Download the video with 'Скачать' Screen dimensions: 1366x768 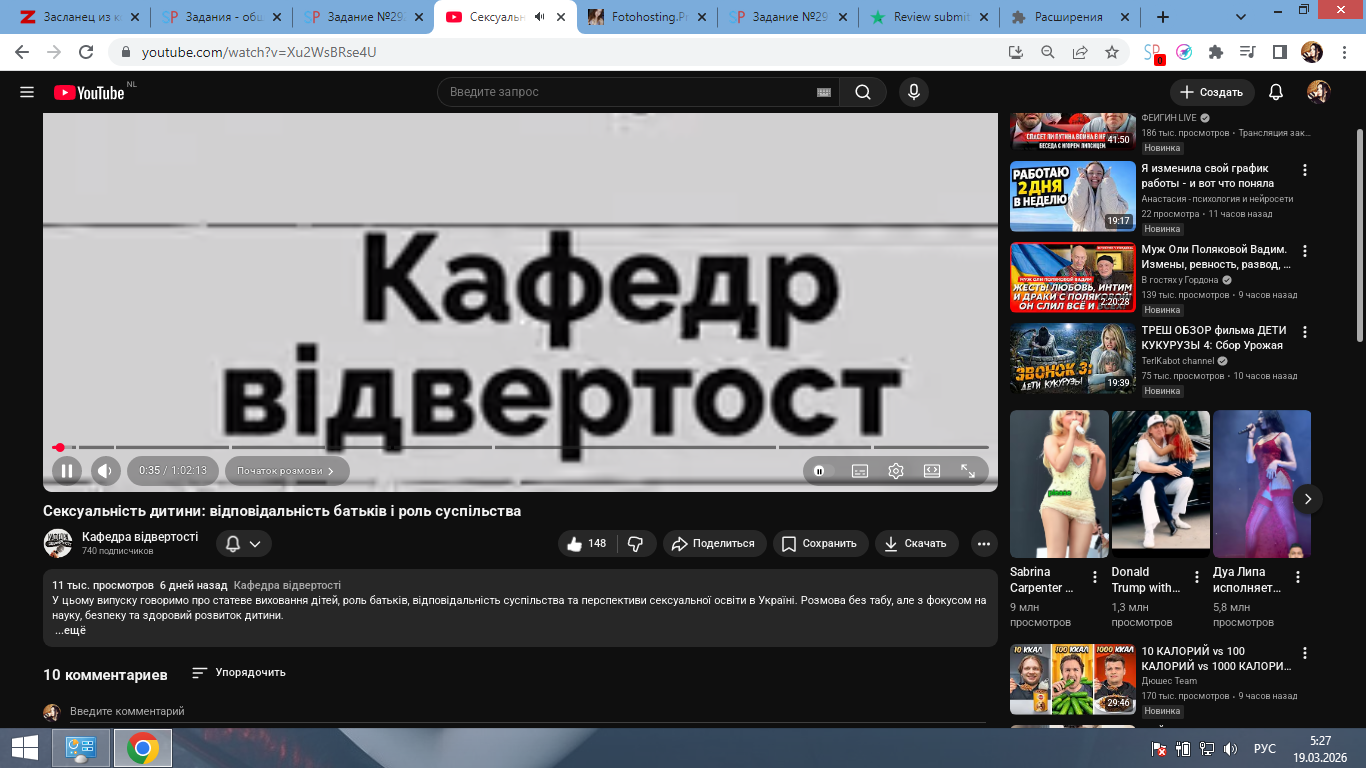point(916,544)
